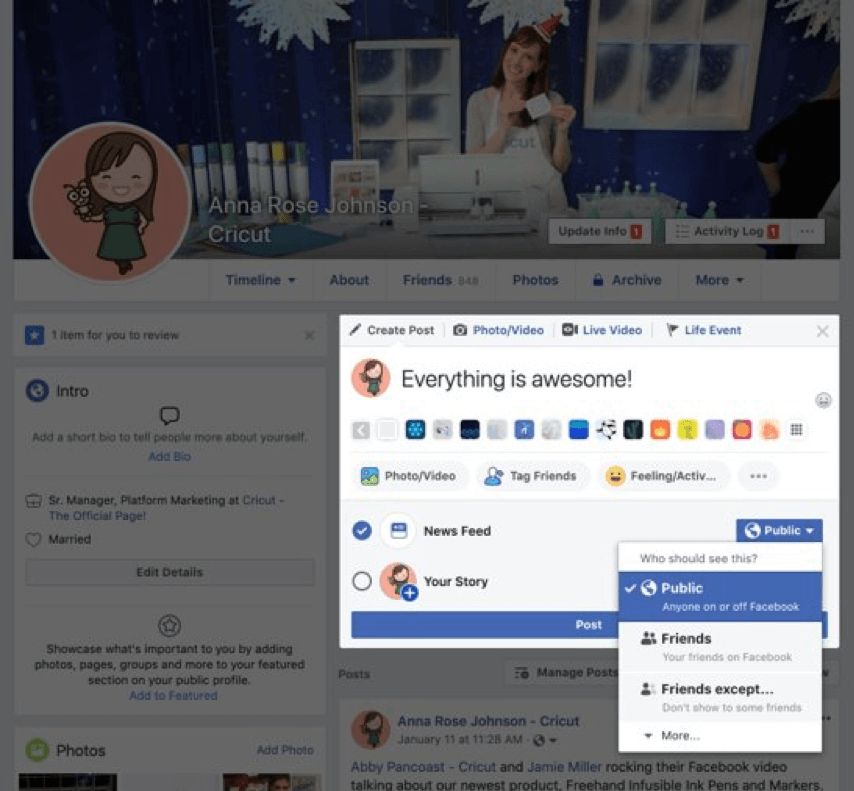This screenshot has height=791, width=854.
Task: Click the Feeling/Activity smiley icon
Action: point(615,476)
